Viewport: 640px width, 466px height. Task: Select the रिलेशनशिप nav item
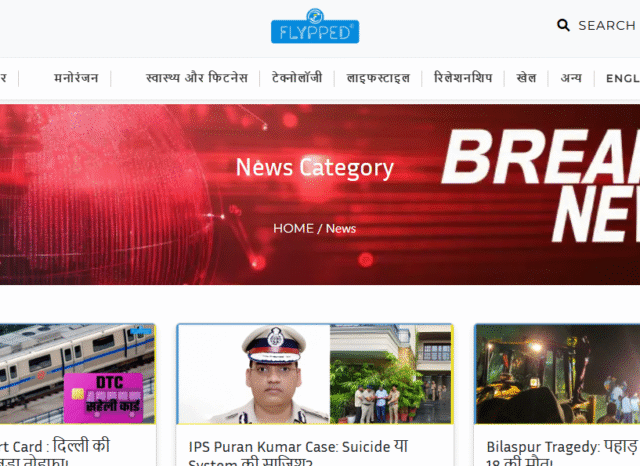click(x=463, y=78)
